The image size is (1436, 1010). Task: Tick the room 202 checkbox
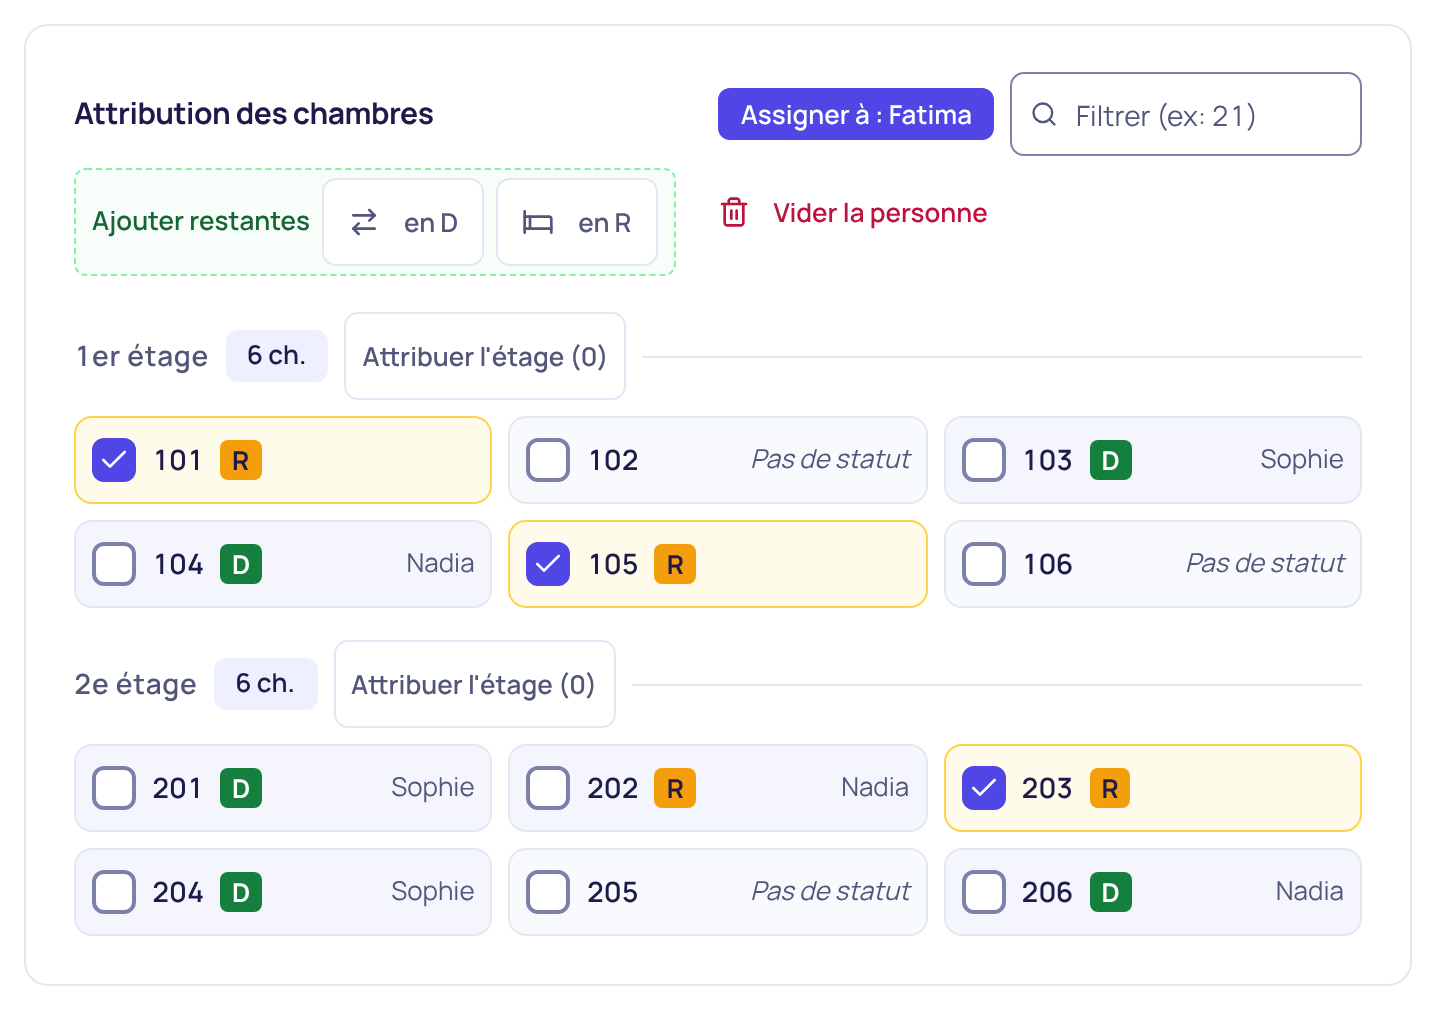[x=548, y=788]
